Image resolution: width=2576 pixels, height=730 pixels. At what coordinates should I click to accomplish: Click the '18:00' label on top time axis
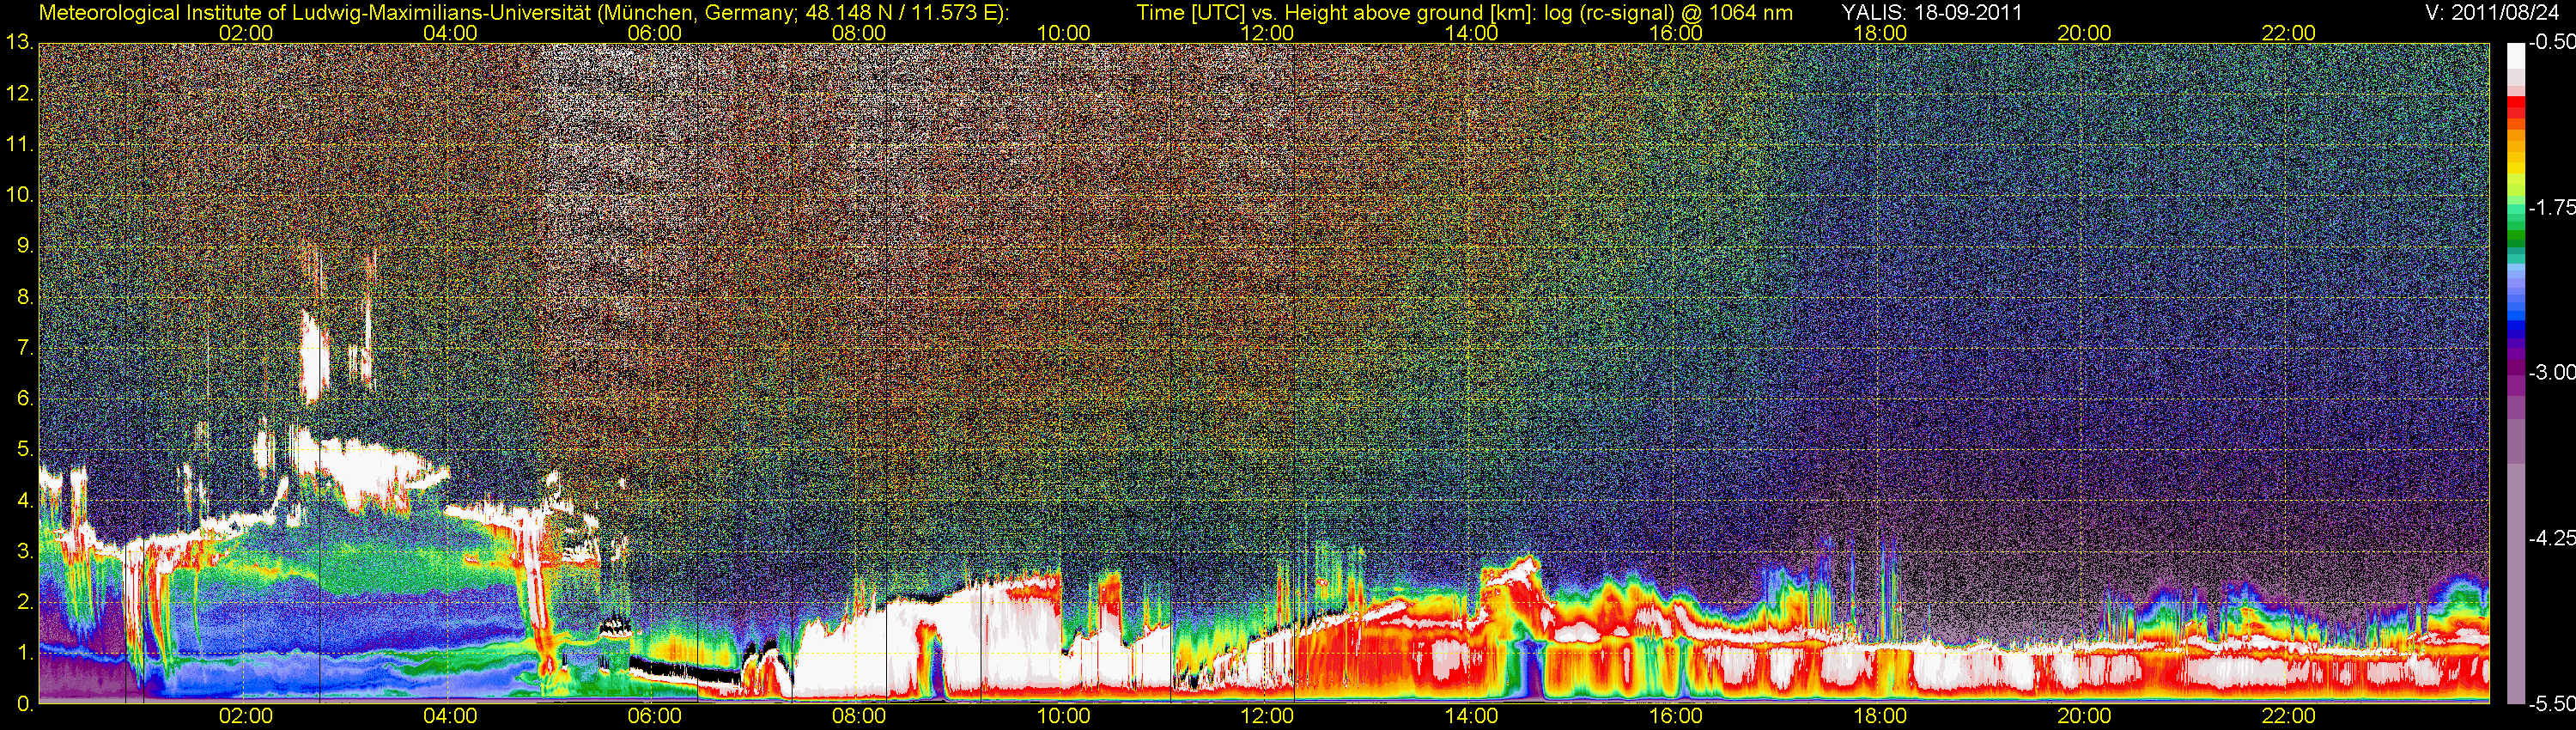pyautogui.click(x=1880, y=32)
